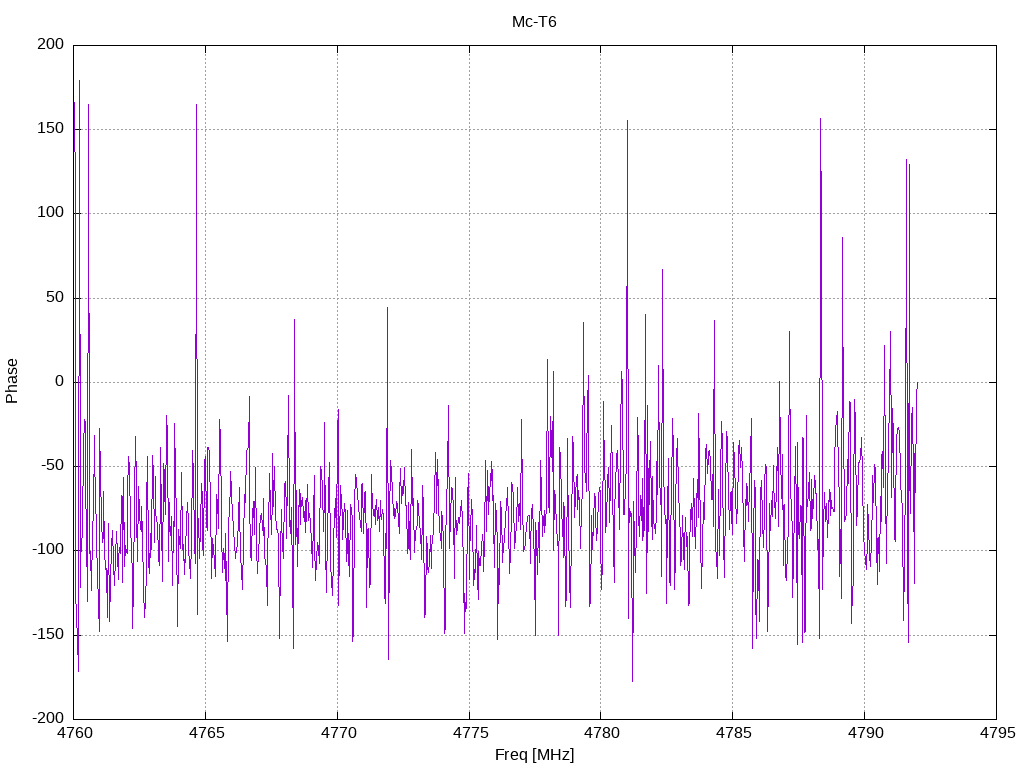Click the x-axis tick label 4790
The height and width of the screenshot is (768, 1024).
point(865,733)
